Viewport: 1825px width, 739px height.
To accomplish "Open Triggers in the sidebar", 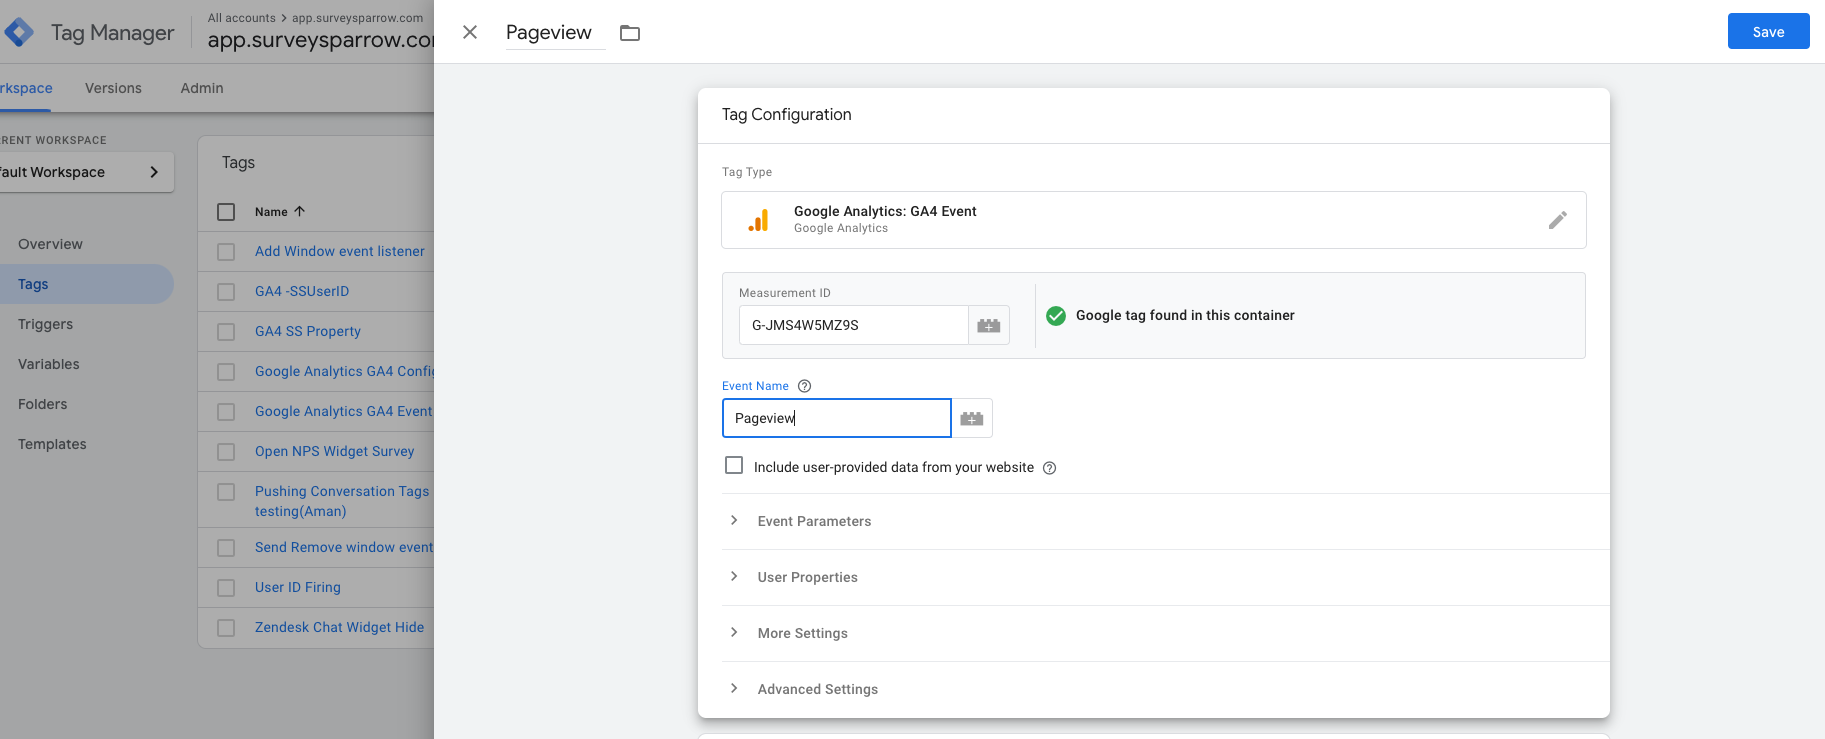I will coord(45,324).
